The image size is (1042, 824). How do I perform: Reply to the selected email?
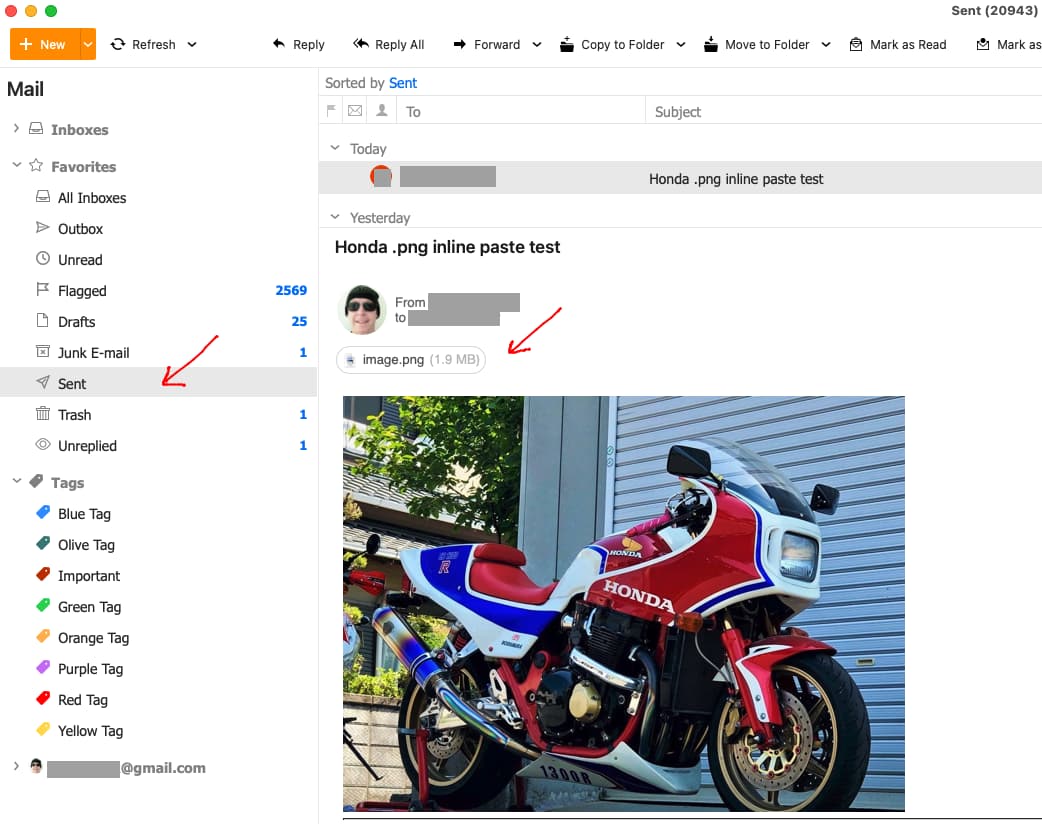[298, 45]
